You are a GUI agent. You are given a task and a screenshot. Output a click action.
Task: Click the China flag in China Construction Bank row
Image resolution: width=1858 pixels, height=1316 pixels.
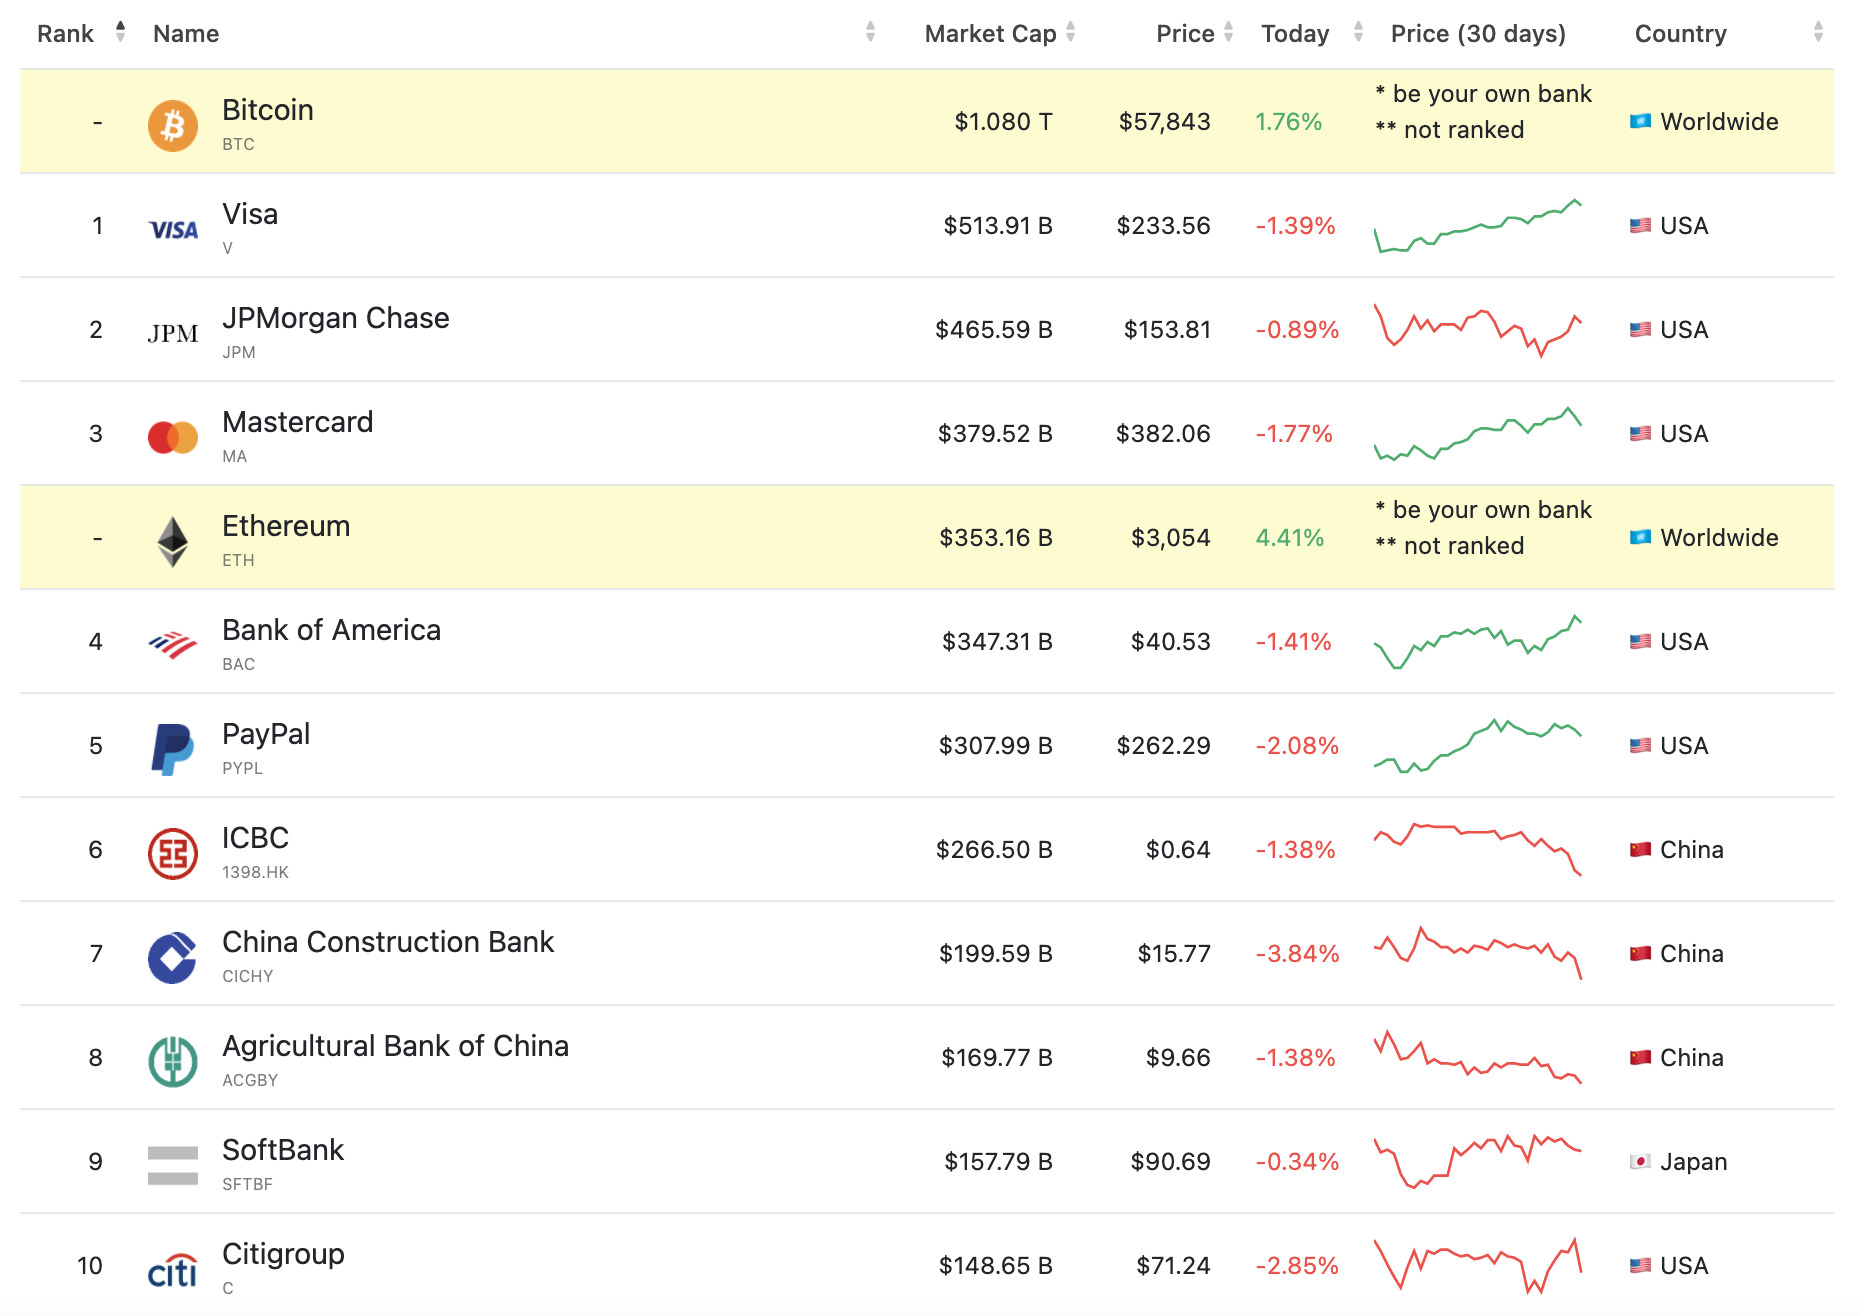click(x=1640, y=954)
